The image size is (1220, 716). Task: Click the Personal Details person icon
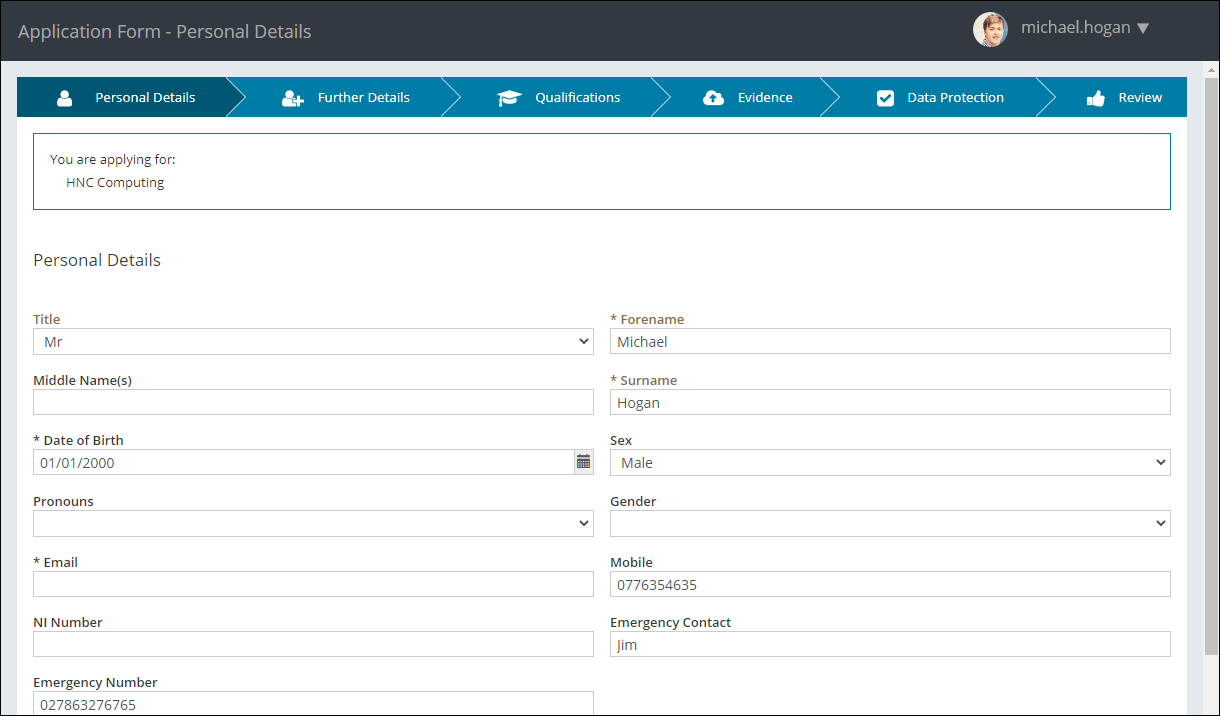(x=64, y=97)
